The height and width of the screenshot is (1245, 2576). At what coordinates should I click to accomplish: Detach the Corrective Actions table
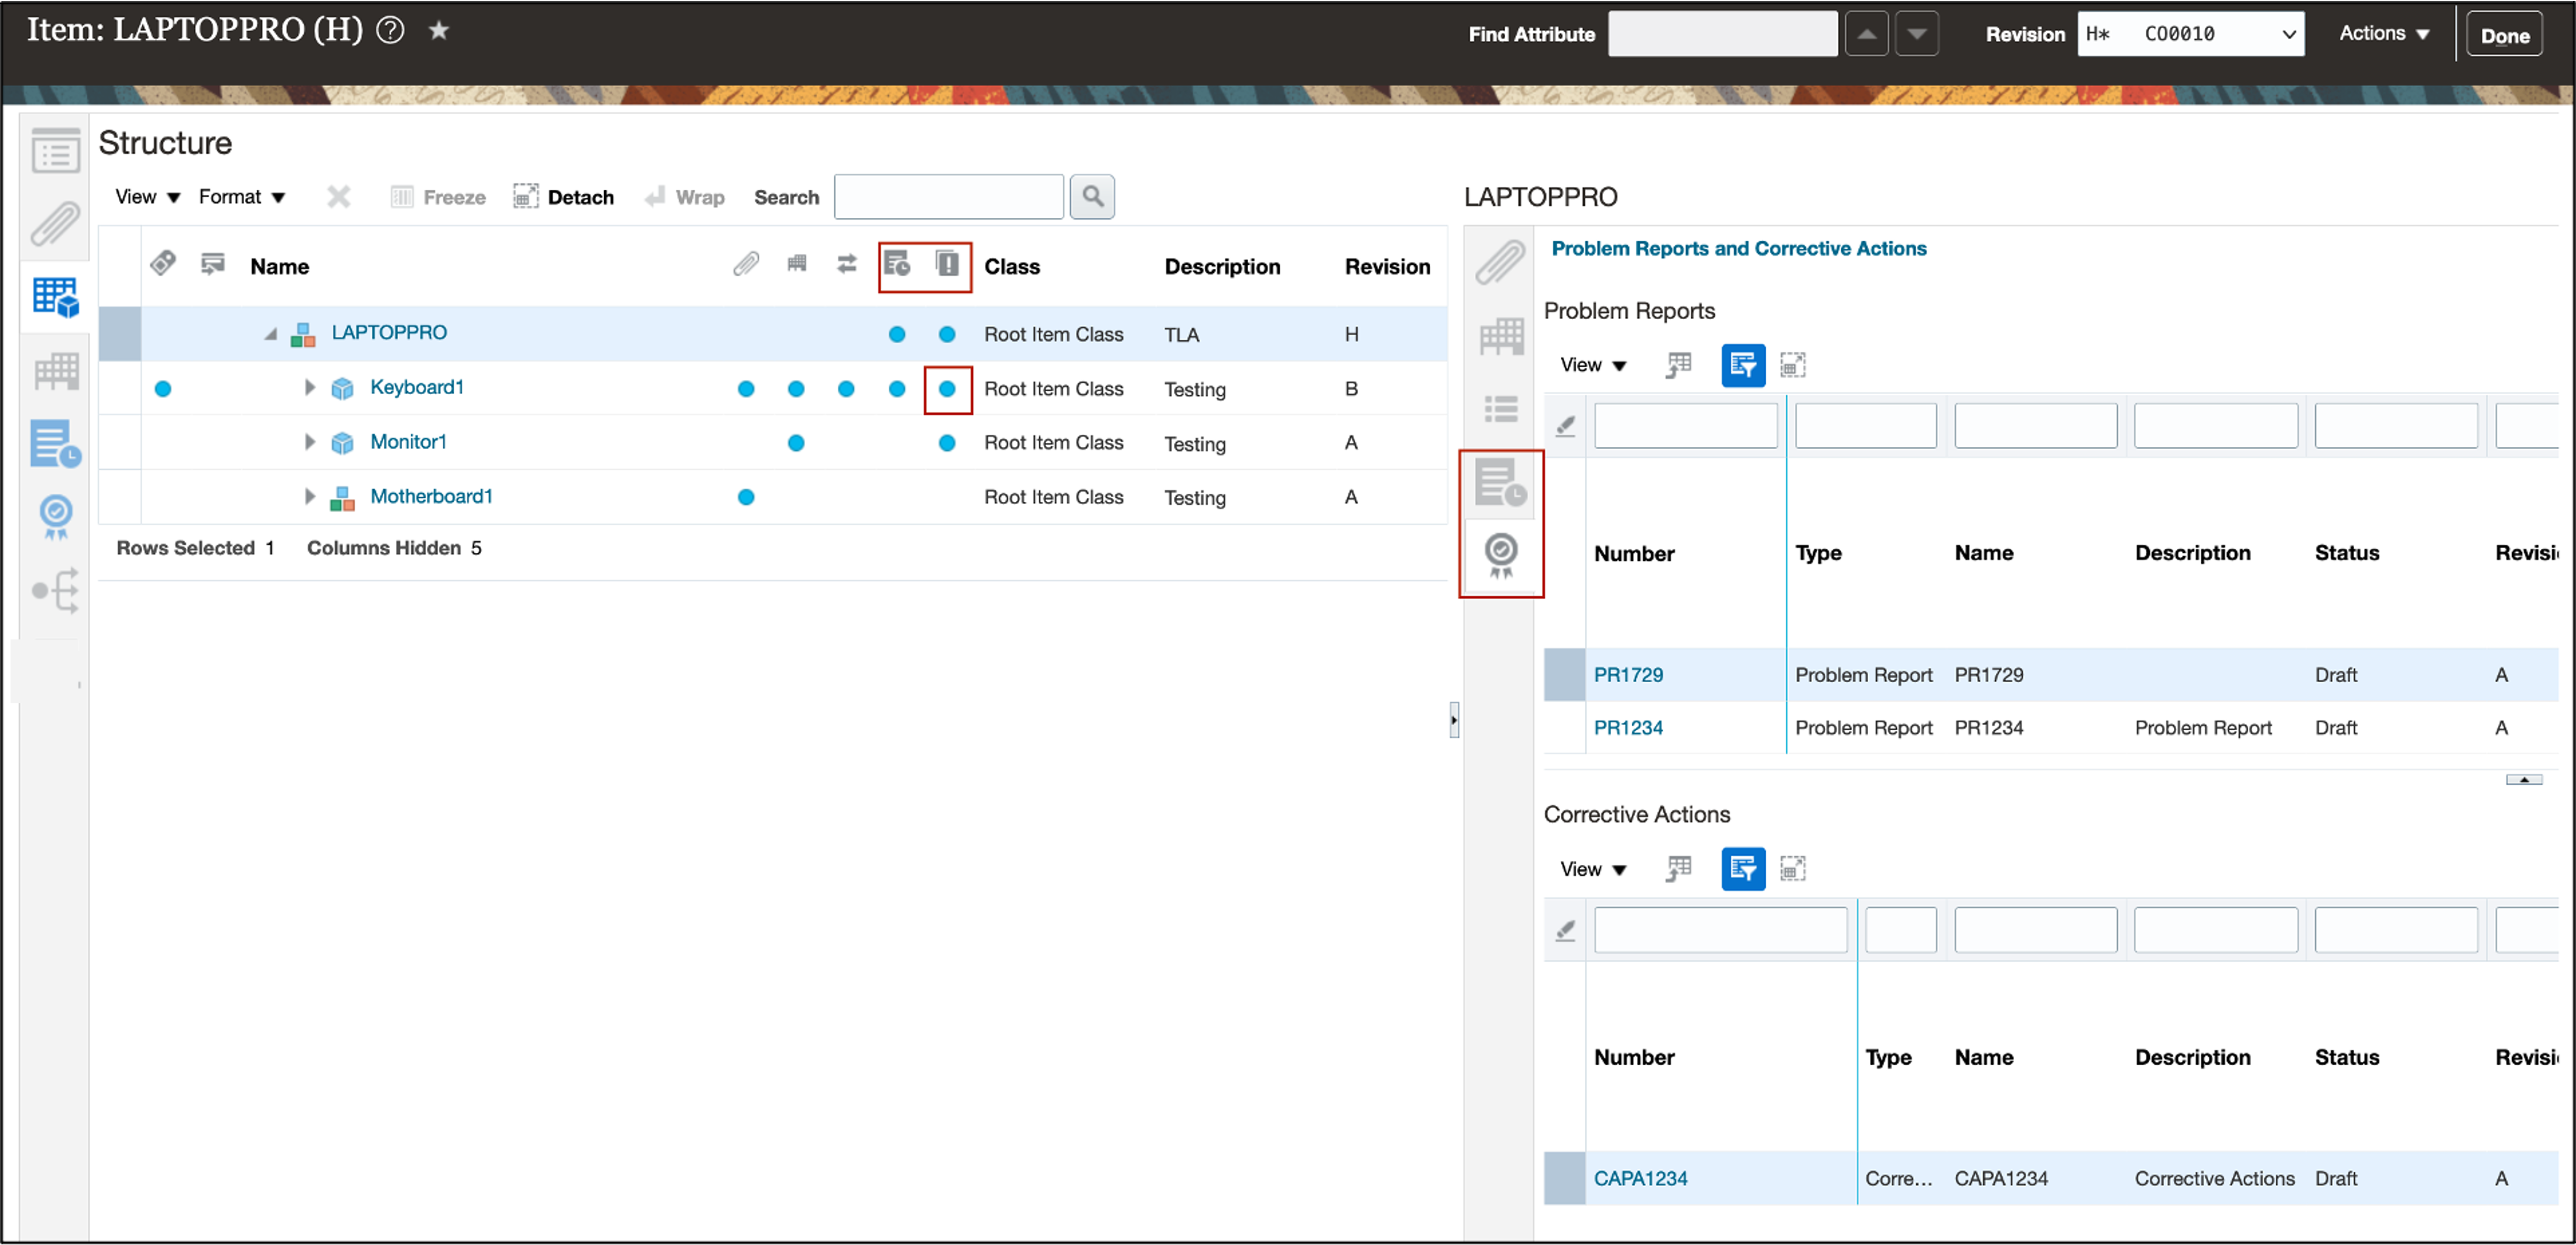point(1792,869)
